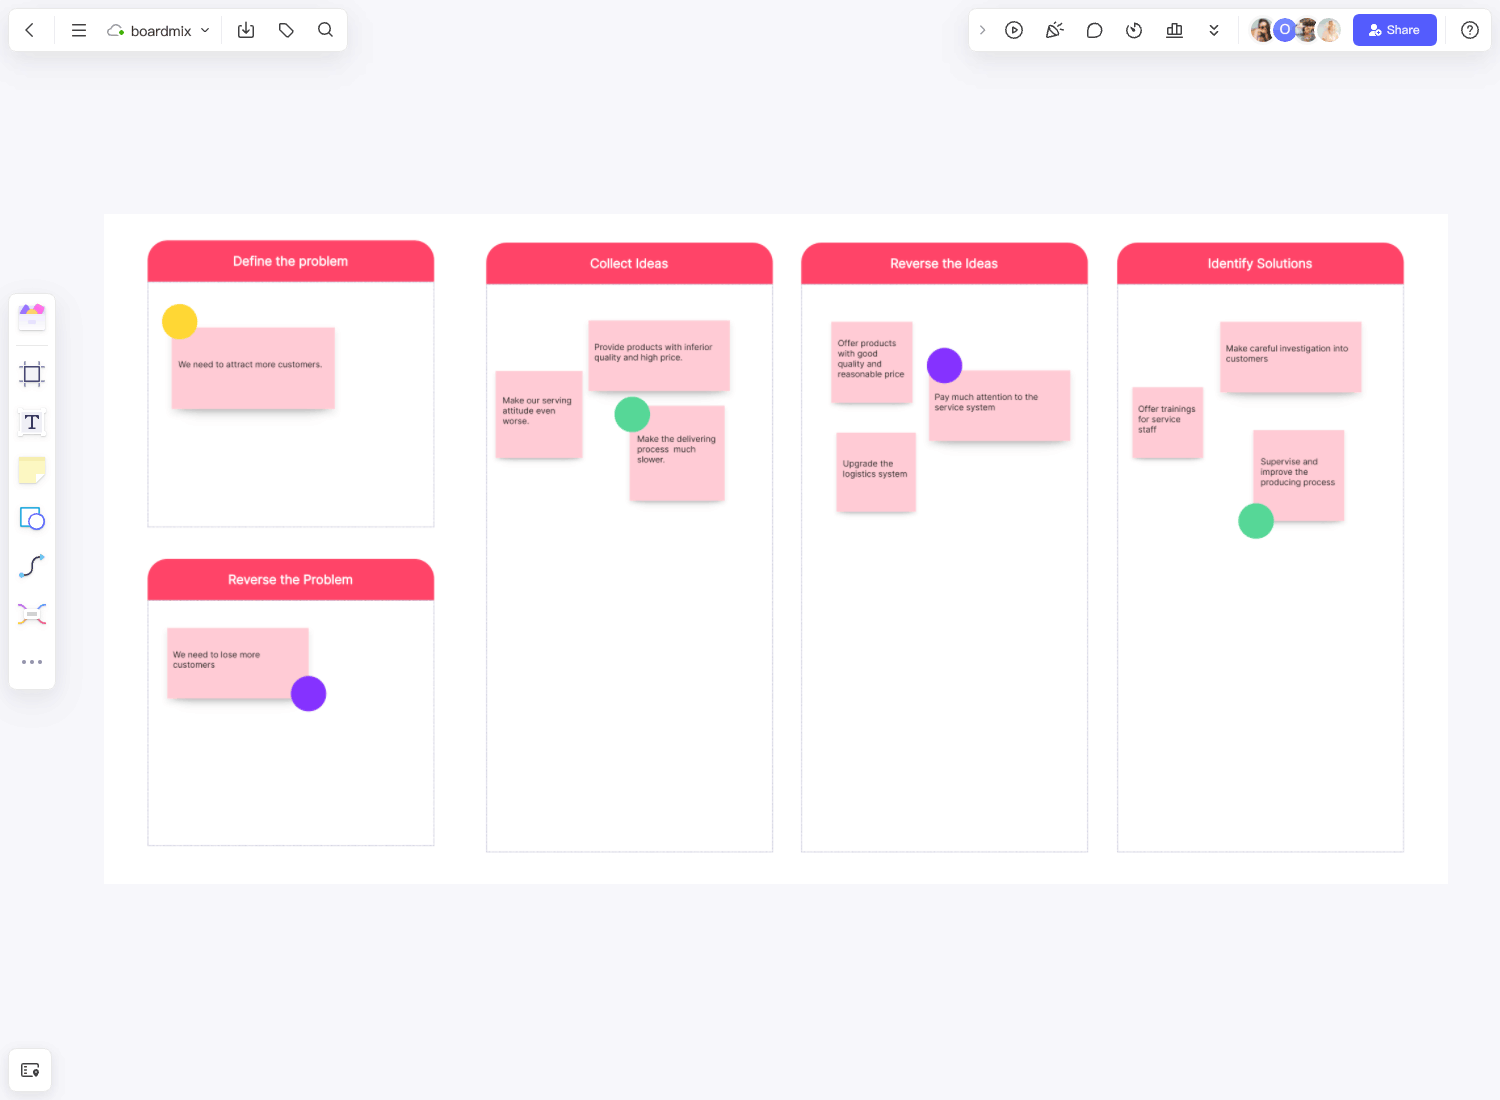Select the Mind Map tool
The width and height of the screenshot is (1500, 1100).
[x=32, y=614]
